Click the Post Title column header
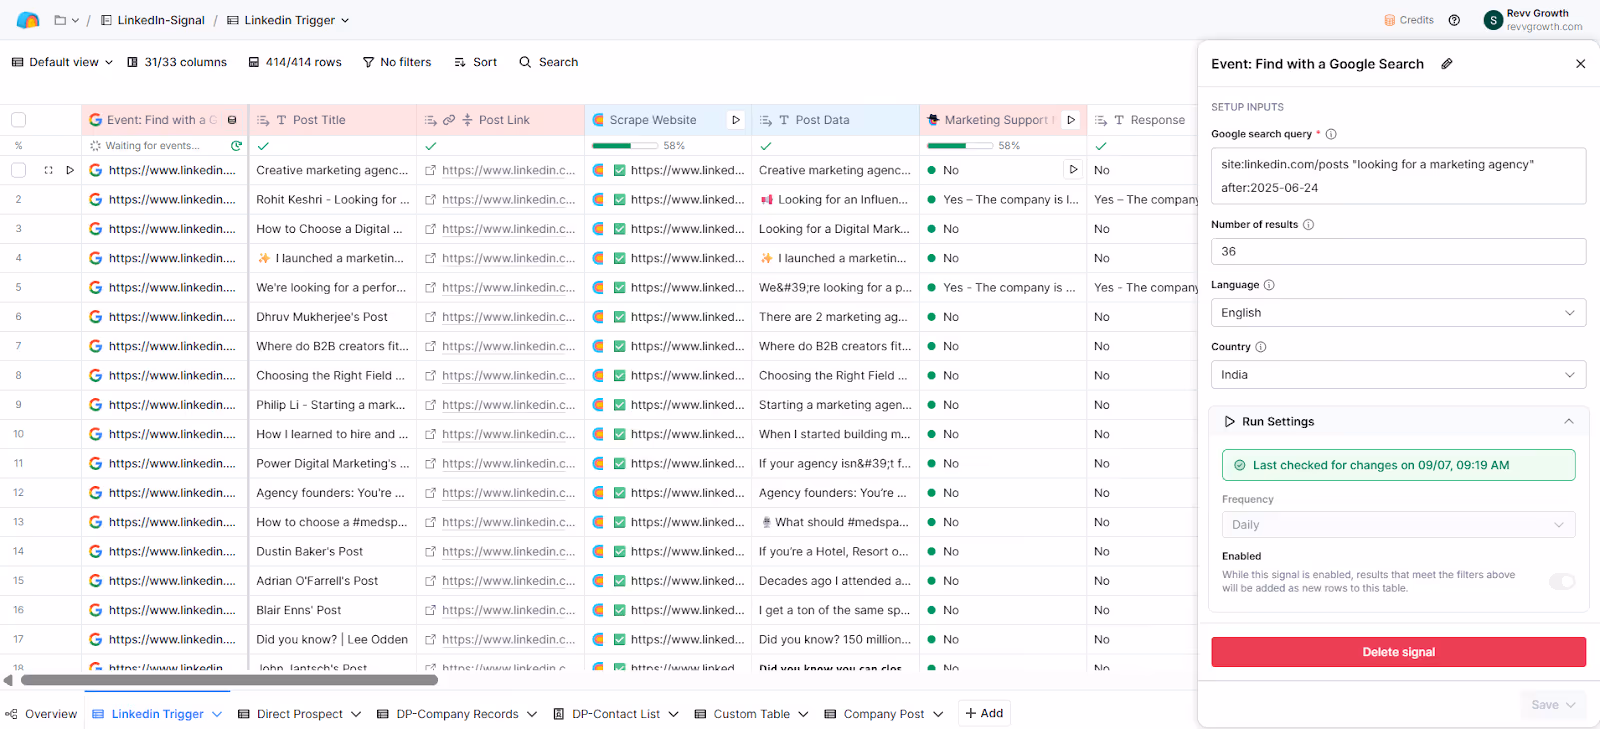Viewport: 1600px width, 729px height. pyautogui.click(x=332, y=120)
